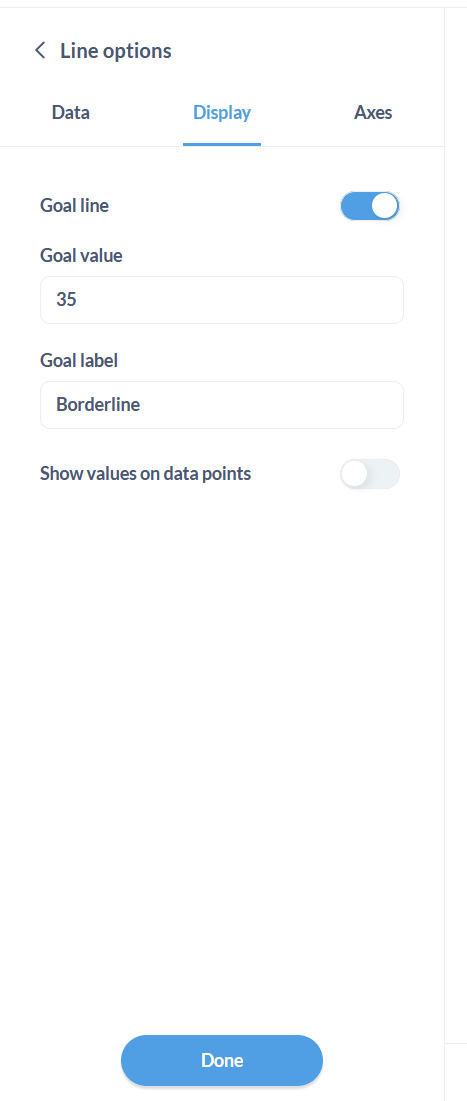The width and height of the screenshot is (467, 1101).
Task: Select the Display tab
Action: click(222, 112)
